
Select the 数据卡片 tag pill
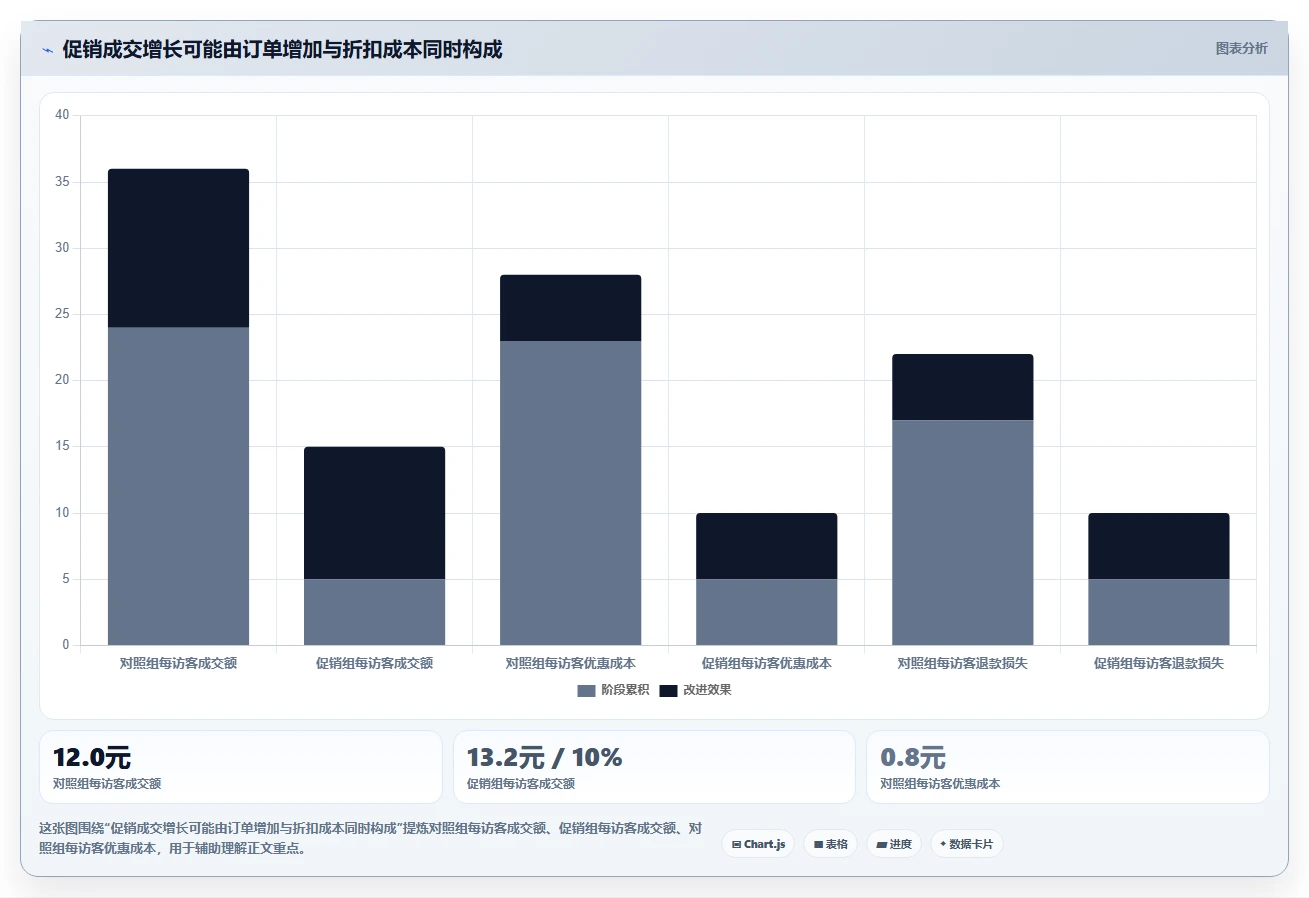967,844
